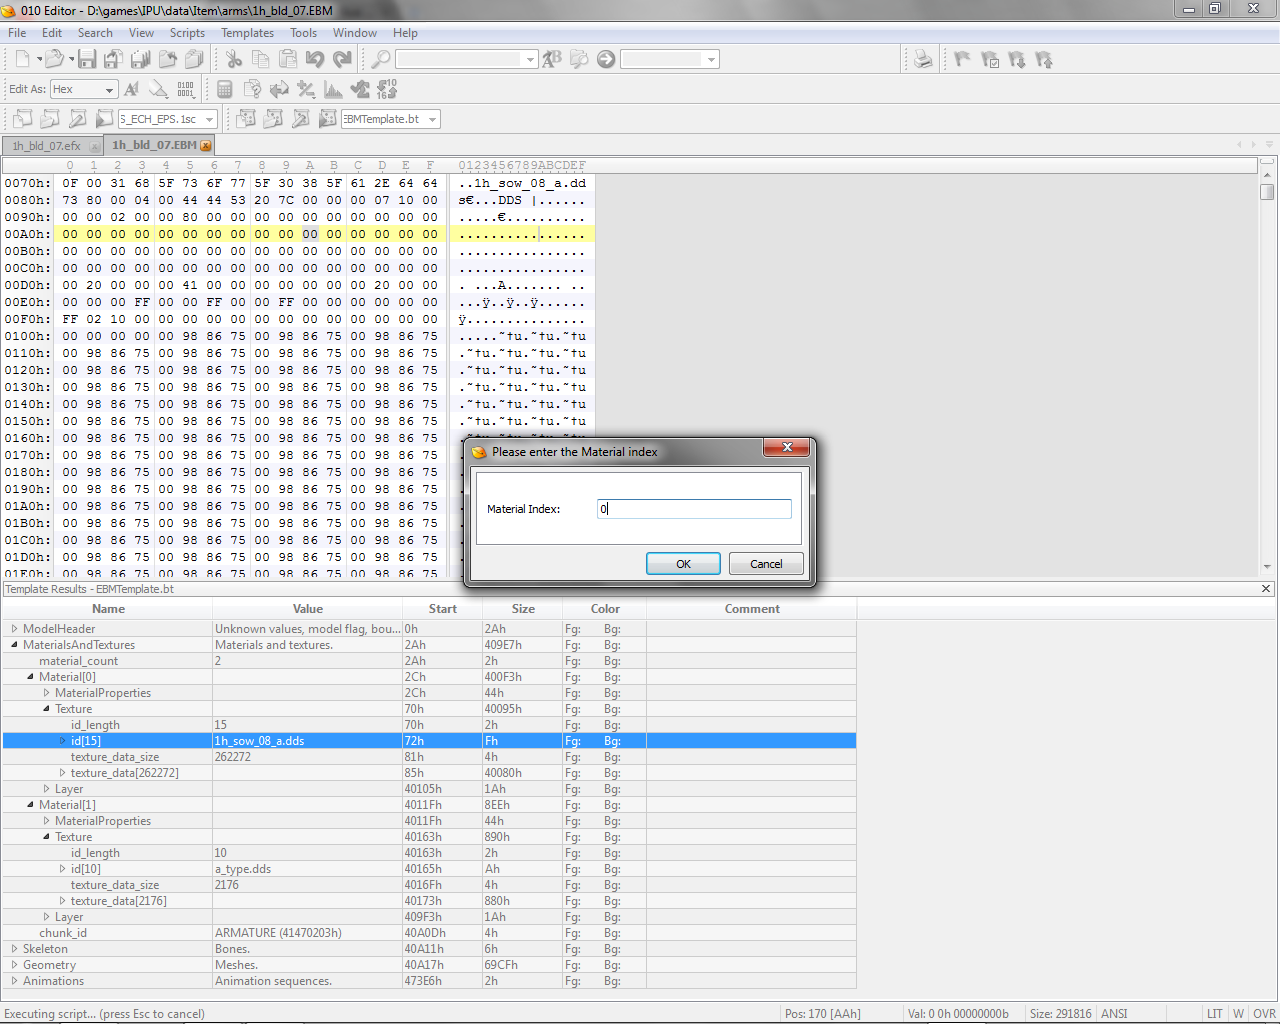Click the Undo arrow icon
The width and height of the screenshot is (1280, 1024).
315,59
